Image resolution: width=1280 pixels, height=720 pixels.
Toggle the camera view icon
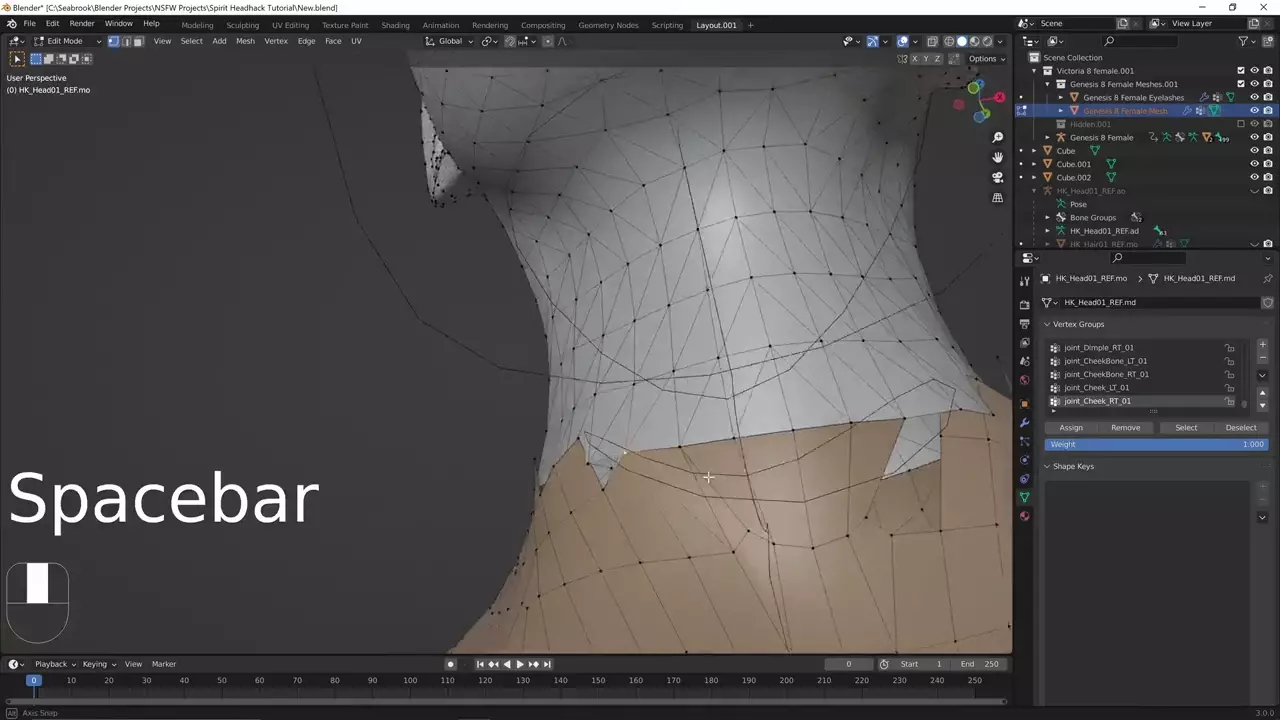[x=997, y=177]
